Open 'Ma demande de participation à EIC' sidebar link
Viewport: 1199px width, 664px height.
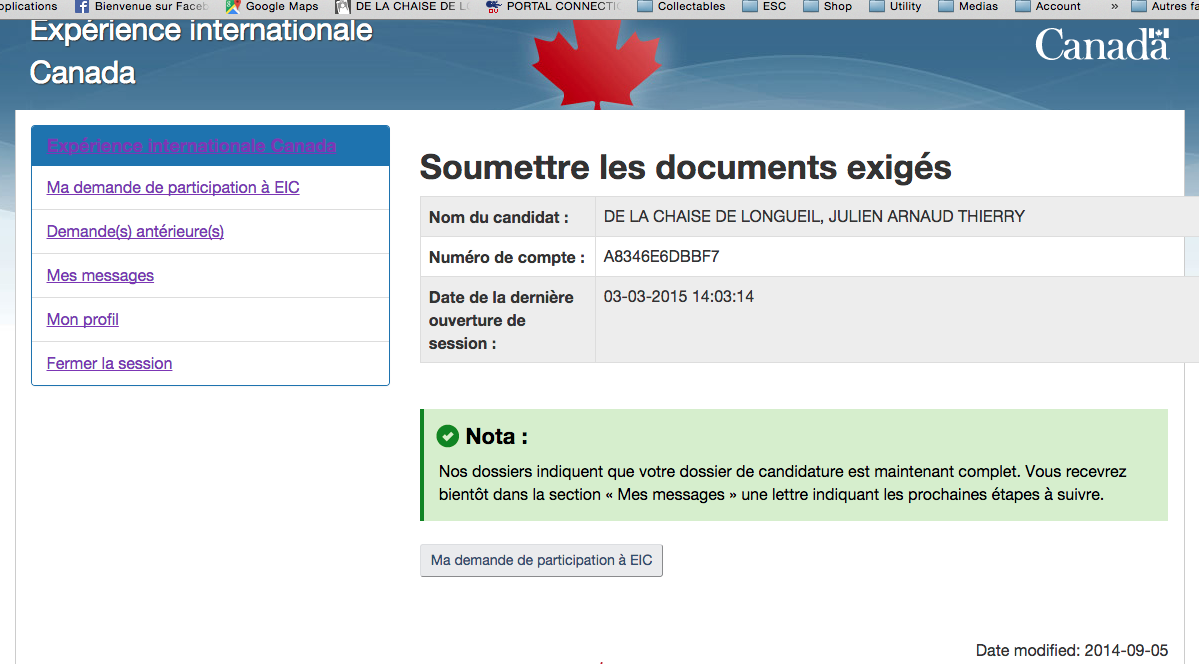[173, 188]
